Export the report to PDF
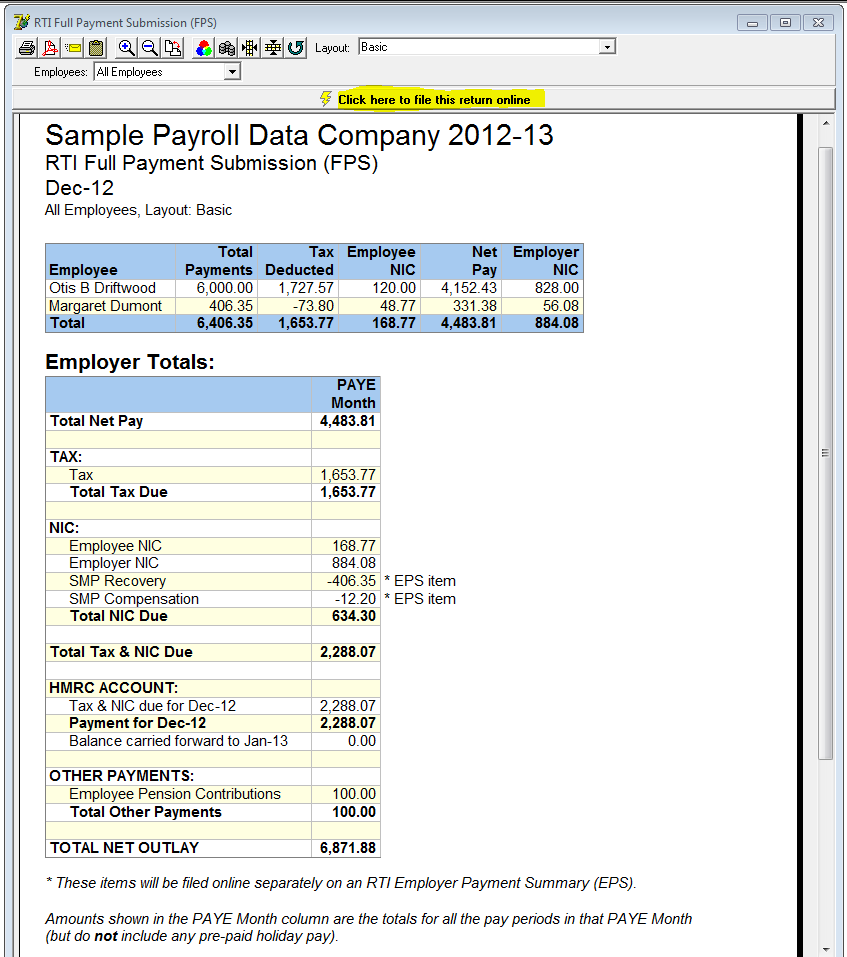 click(x=50, y=48)
